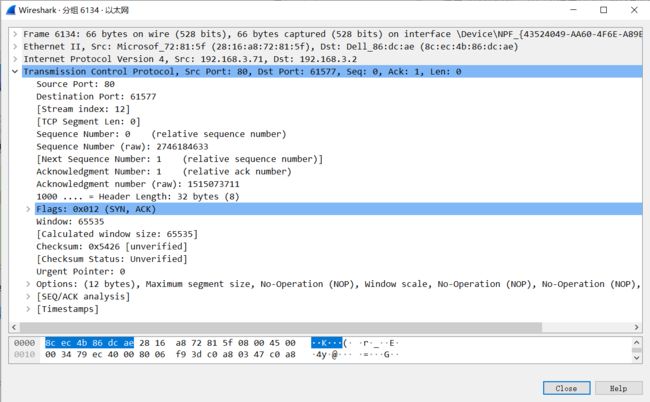Select Acknowledgment number (raw): 1515073711 row
Screen dimensions: 650x402
138,184
